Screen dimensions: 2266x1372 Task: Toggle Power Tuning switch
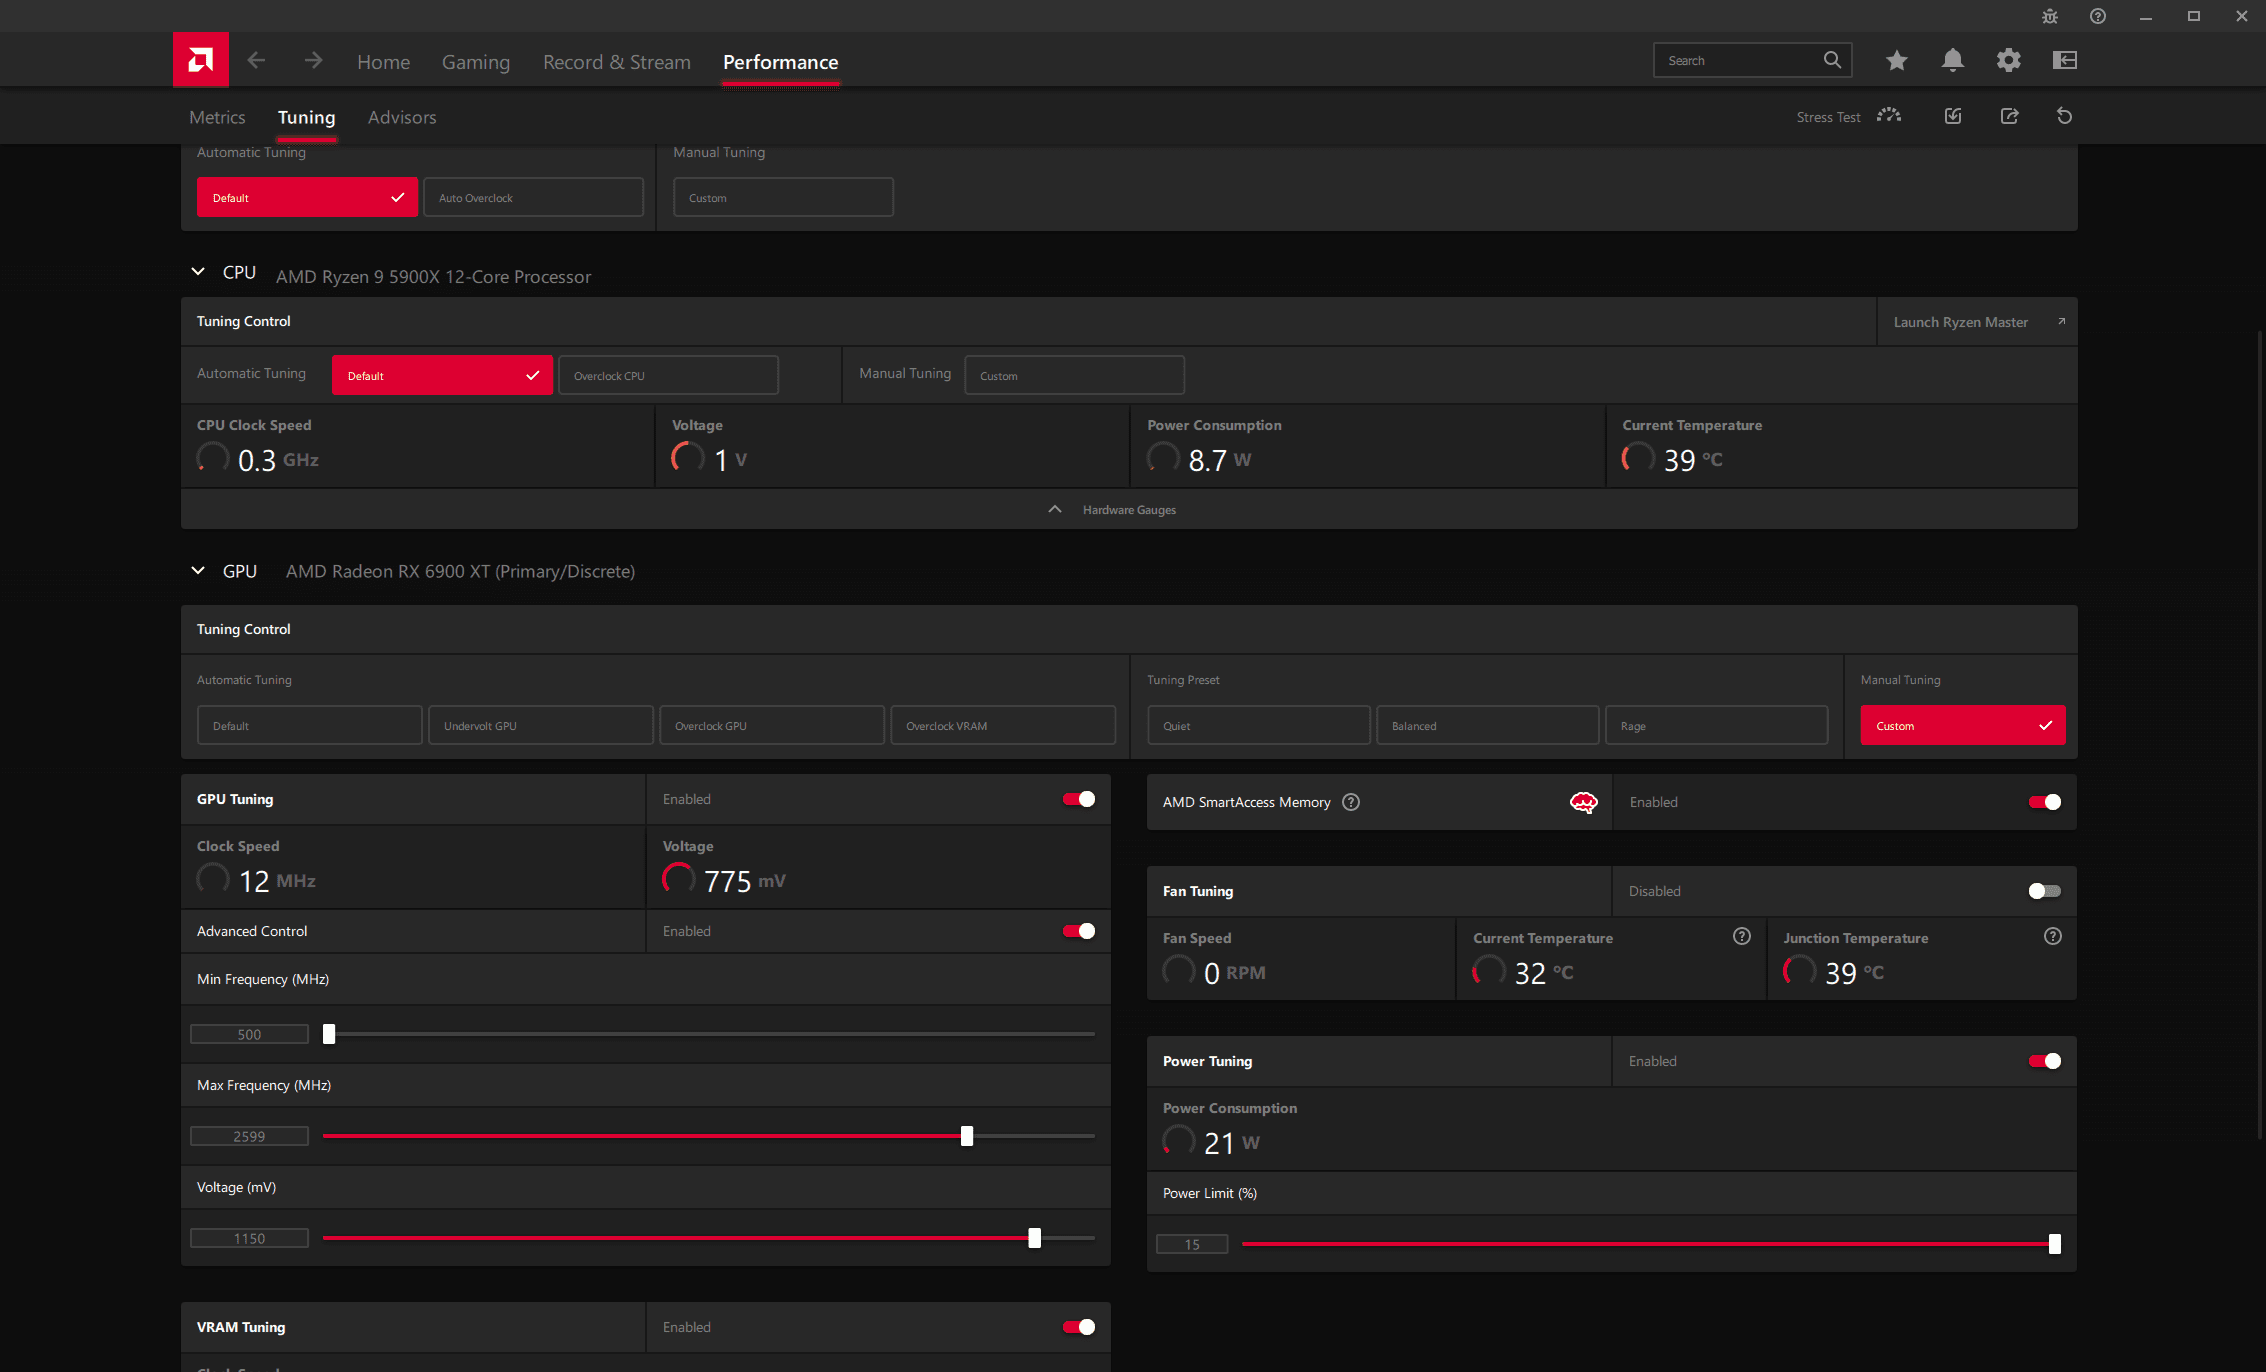pyautogui.click(x=2044, y=1061)
